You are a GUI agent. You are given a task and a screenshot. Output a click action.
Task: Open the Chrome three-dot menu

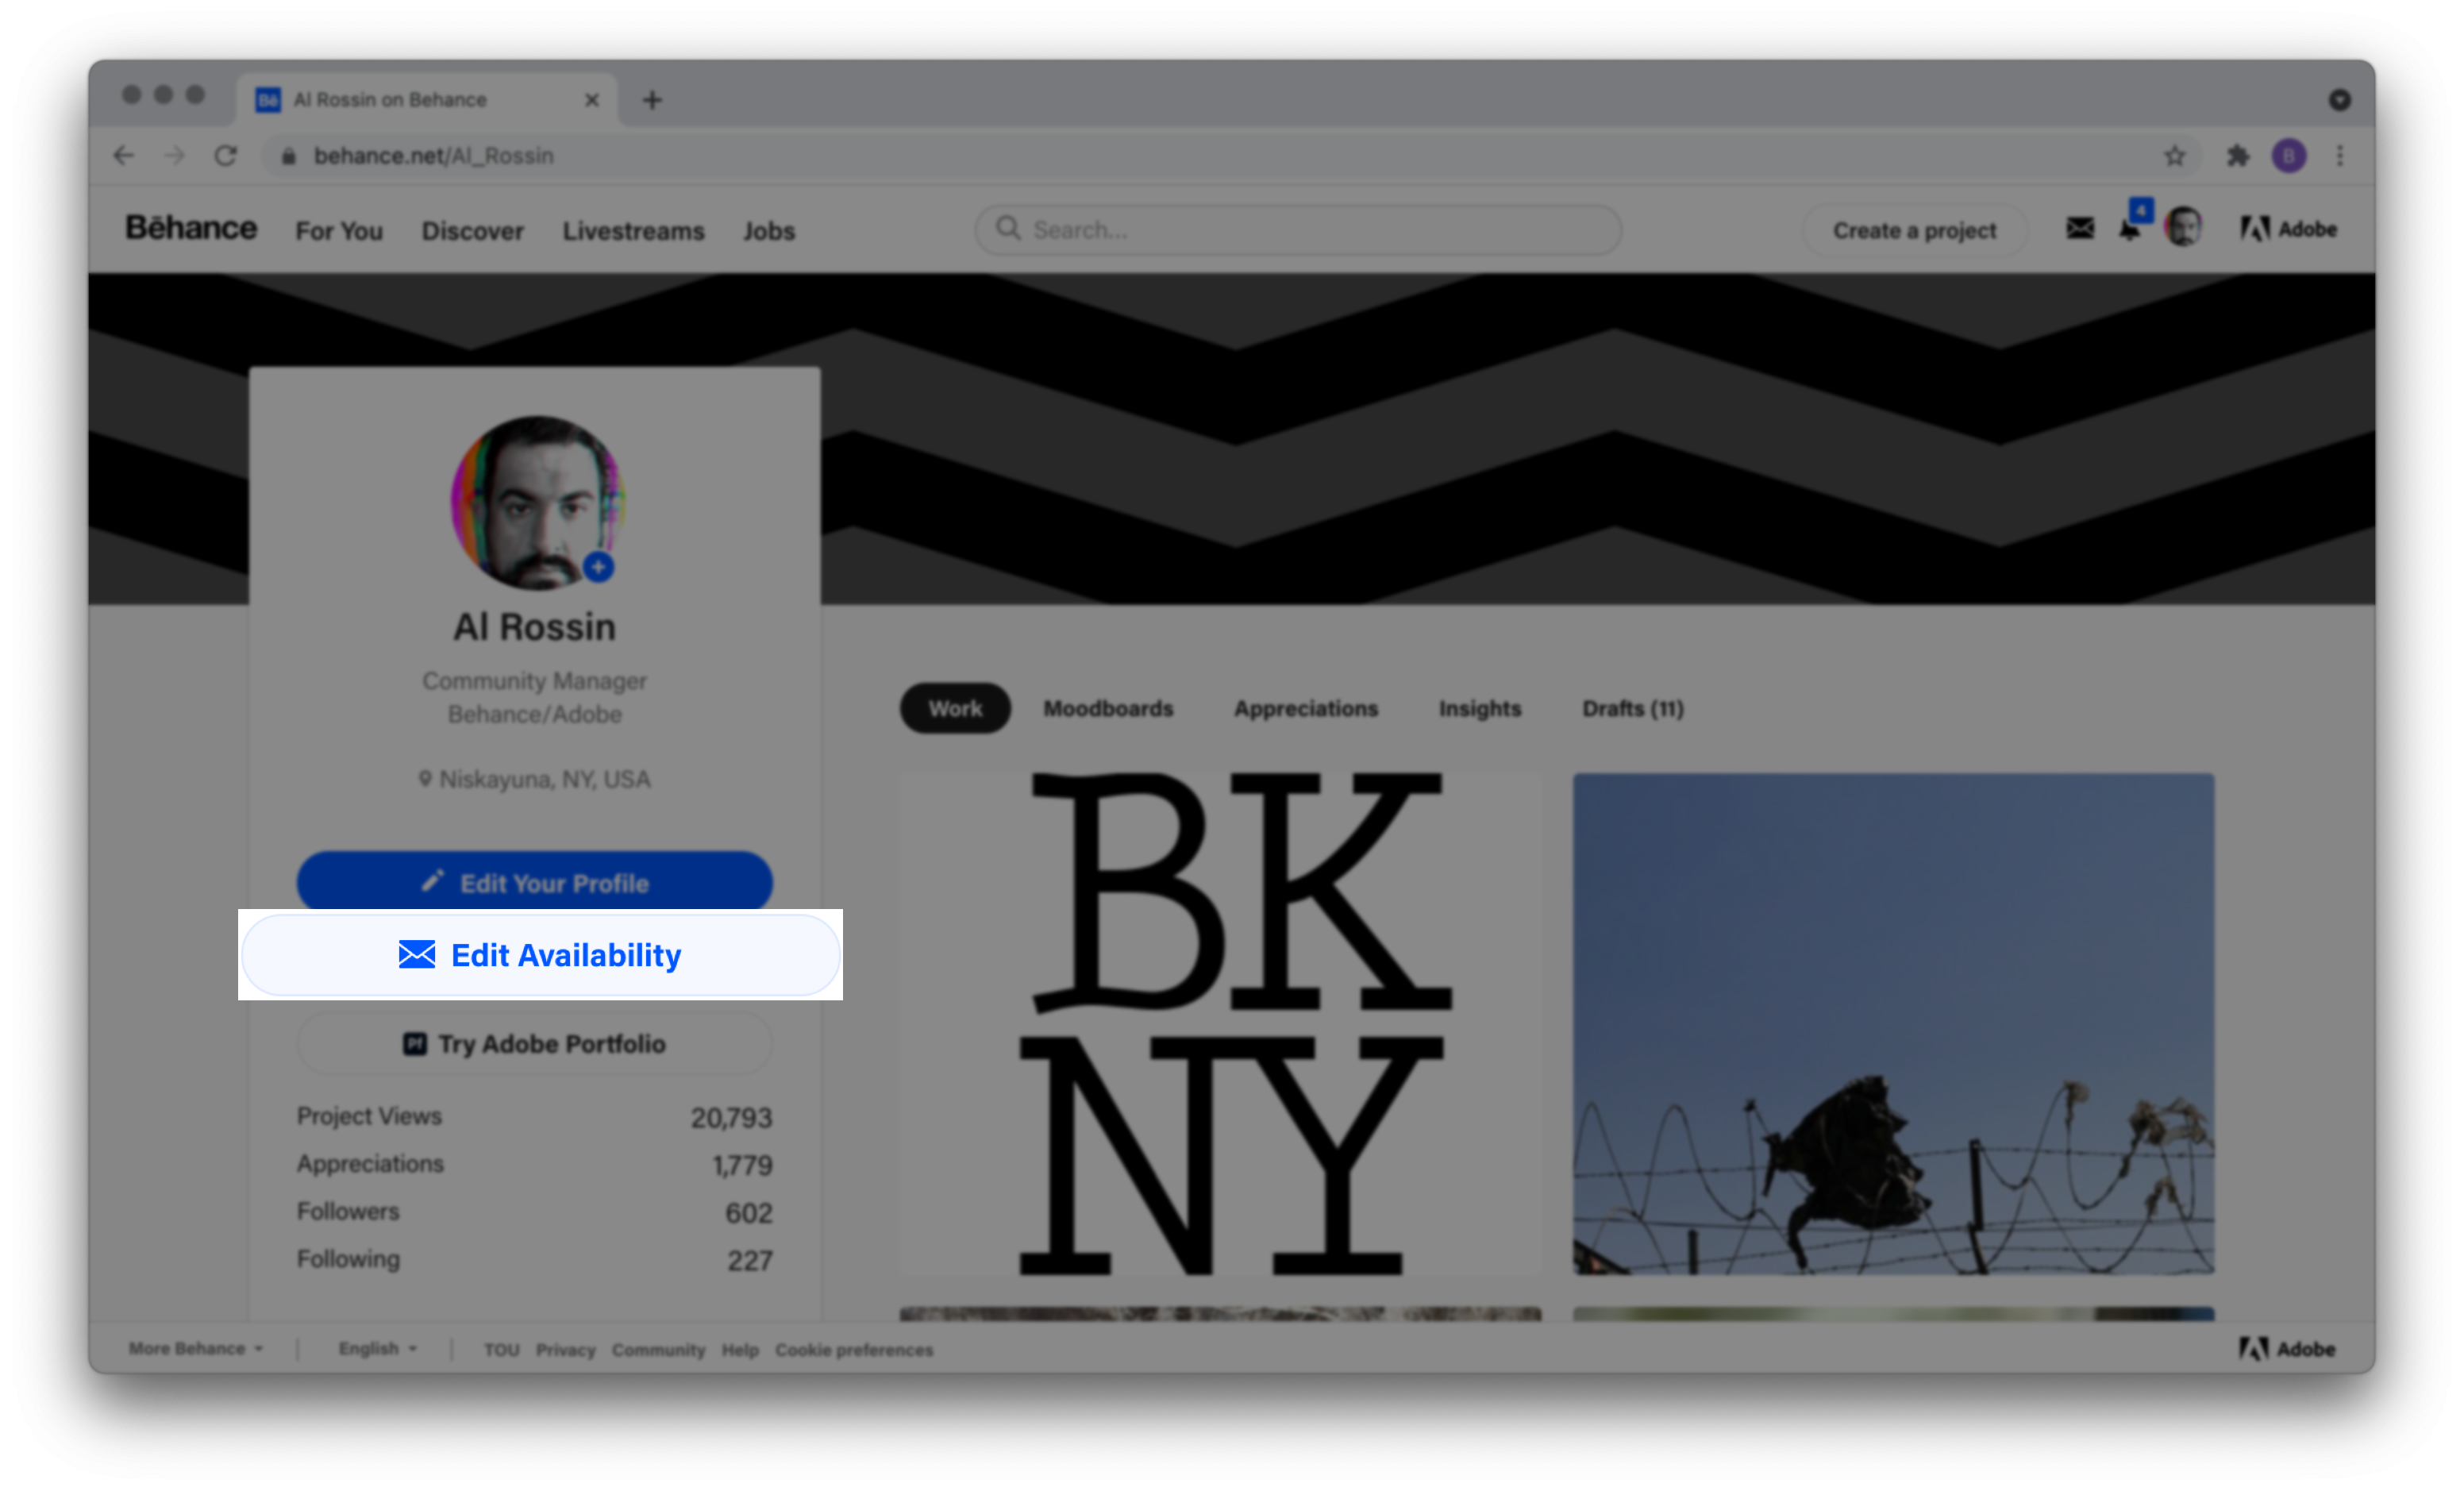[2340, 156]
